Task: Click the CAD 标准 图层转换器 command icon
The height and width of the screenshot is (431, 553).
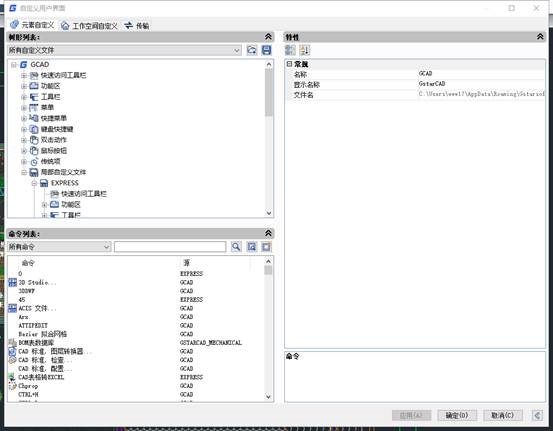Action: (x=12, y=351)
